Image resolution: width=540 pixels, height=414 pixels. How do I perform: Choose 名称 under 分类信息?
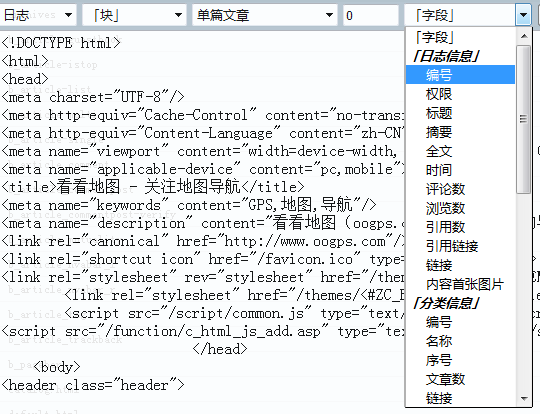click(x=460, y=341)
